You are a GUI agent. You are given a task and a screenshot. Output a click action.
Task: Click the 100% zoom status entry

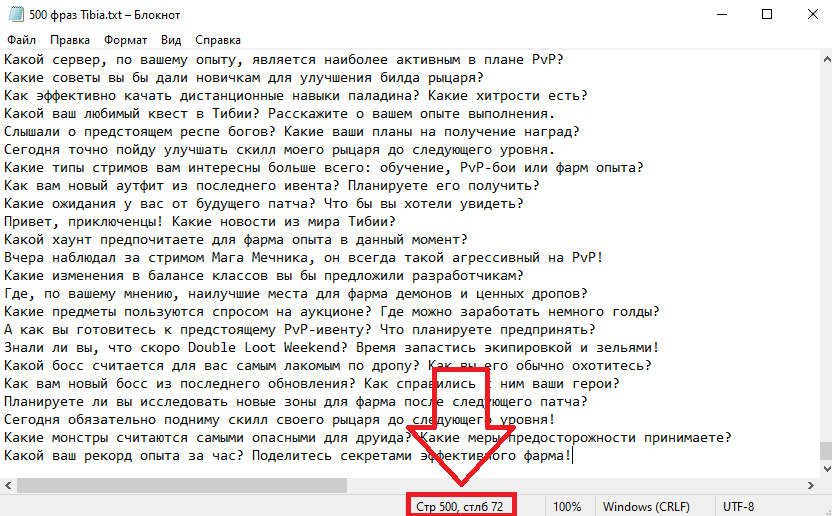click(567, 507)
